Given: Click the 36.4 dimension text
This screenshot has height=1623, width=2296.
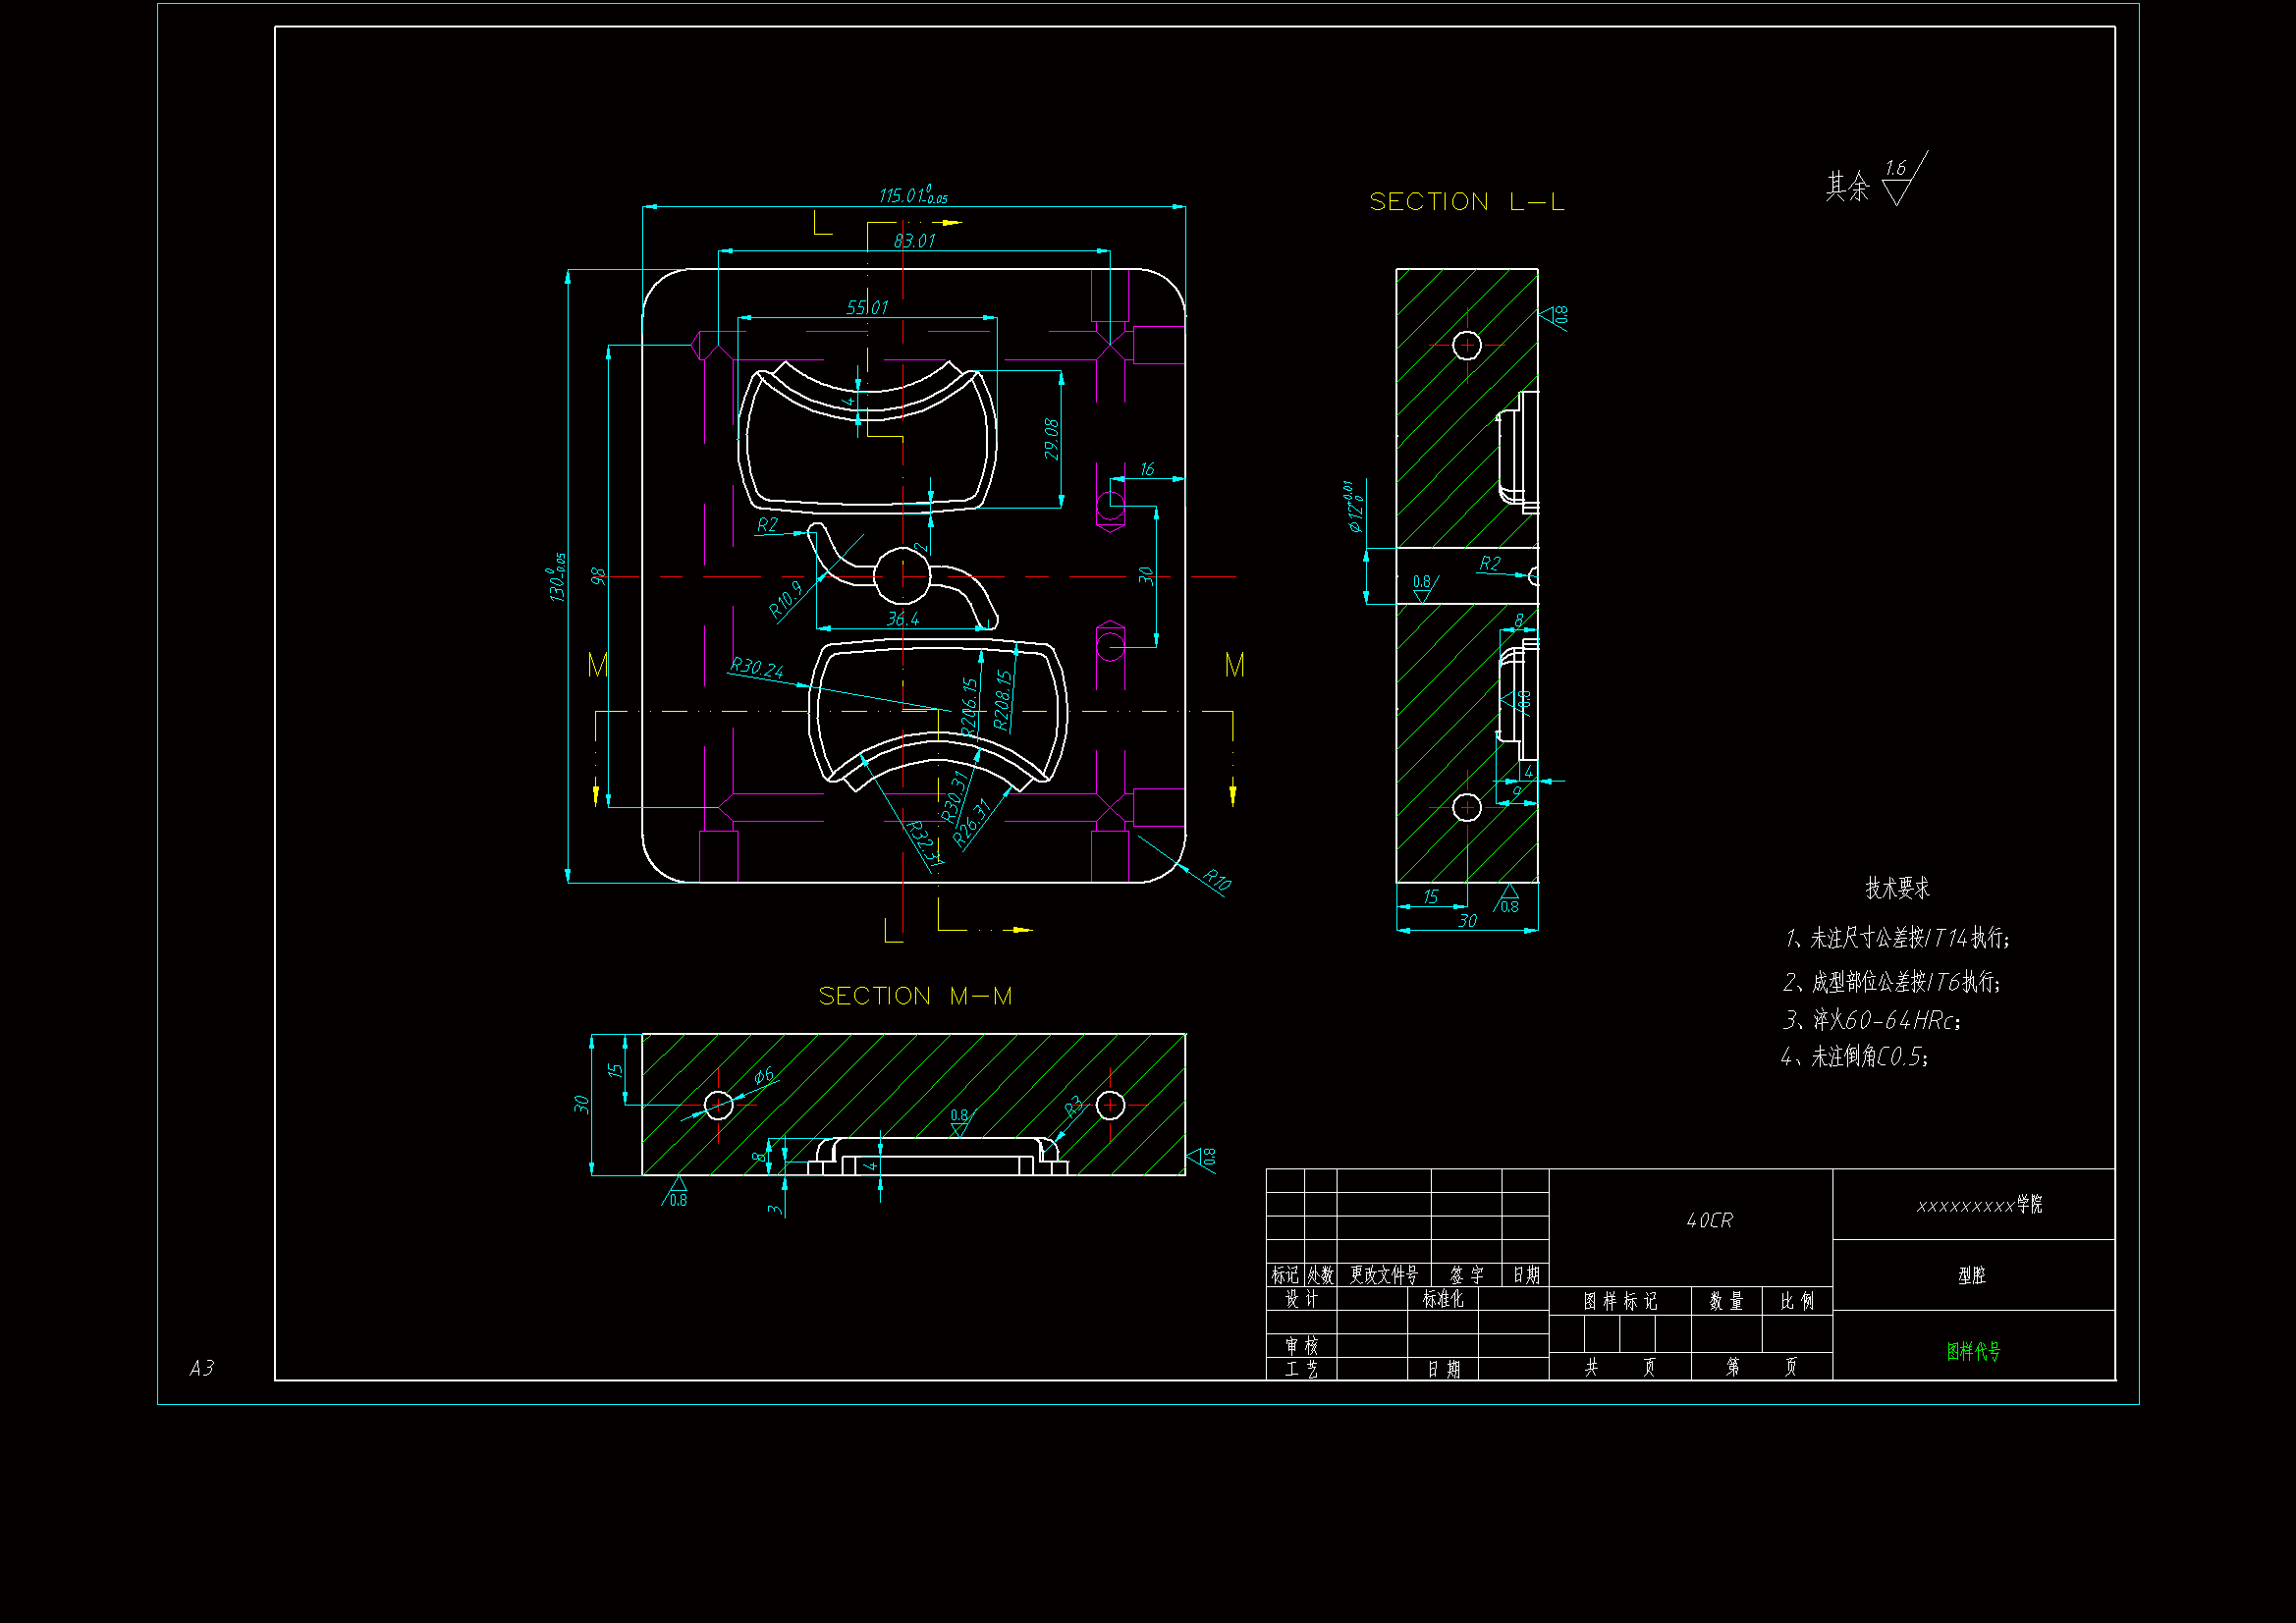Looking at the screenshot, I should point(902,619).
